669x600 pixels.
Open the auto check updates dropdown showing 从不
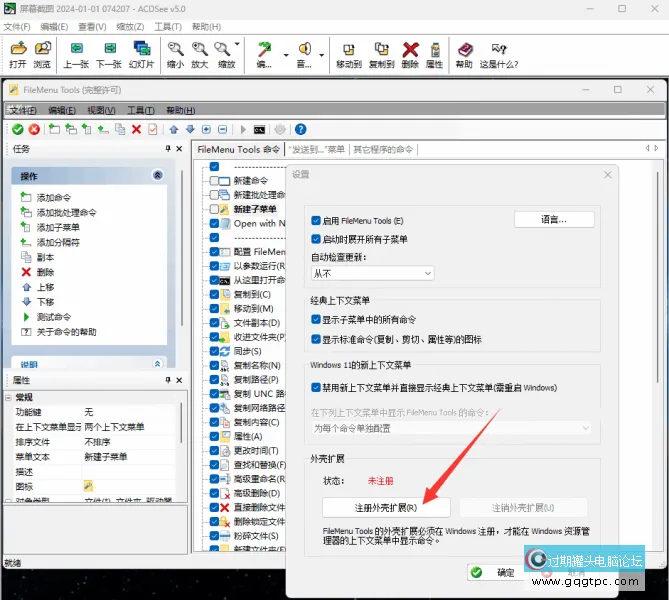(372, 273)
